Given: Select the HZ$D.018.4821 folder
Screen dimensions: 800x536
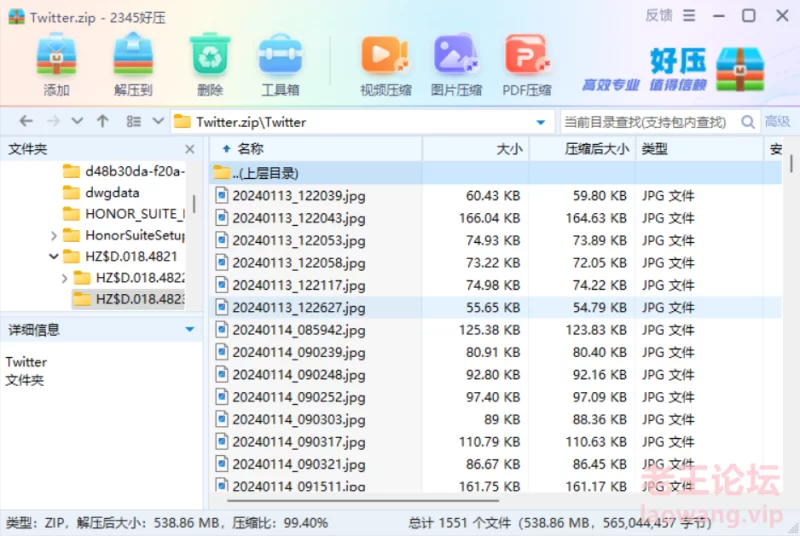Looking at the screenshot, I should point(120,256).
